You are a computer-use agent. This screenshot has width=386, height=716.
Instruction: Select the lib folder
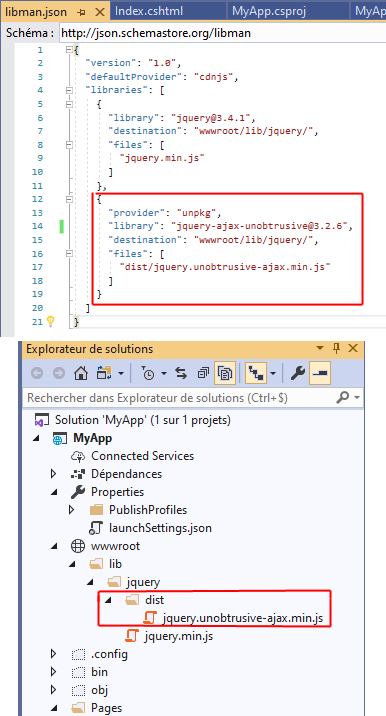(x=115, y=563)
